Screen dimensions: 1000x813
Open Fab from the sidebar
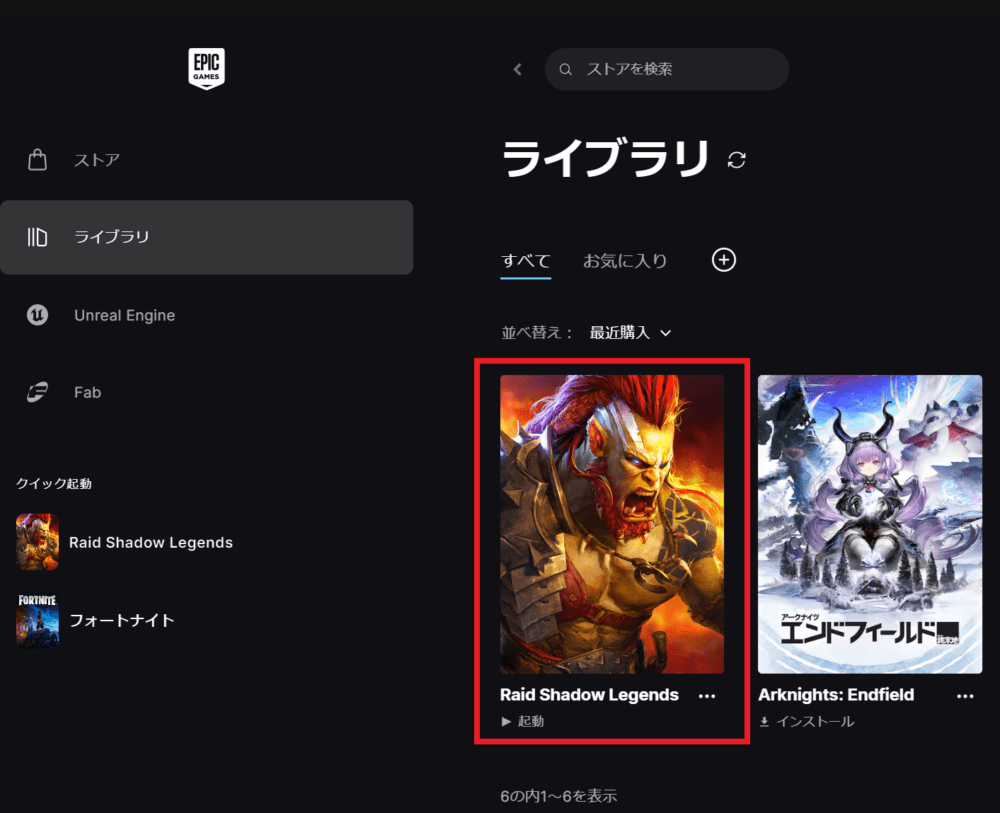click(207, 392)
